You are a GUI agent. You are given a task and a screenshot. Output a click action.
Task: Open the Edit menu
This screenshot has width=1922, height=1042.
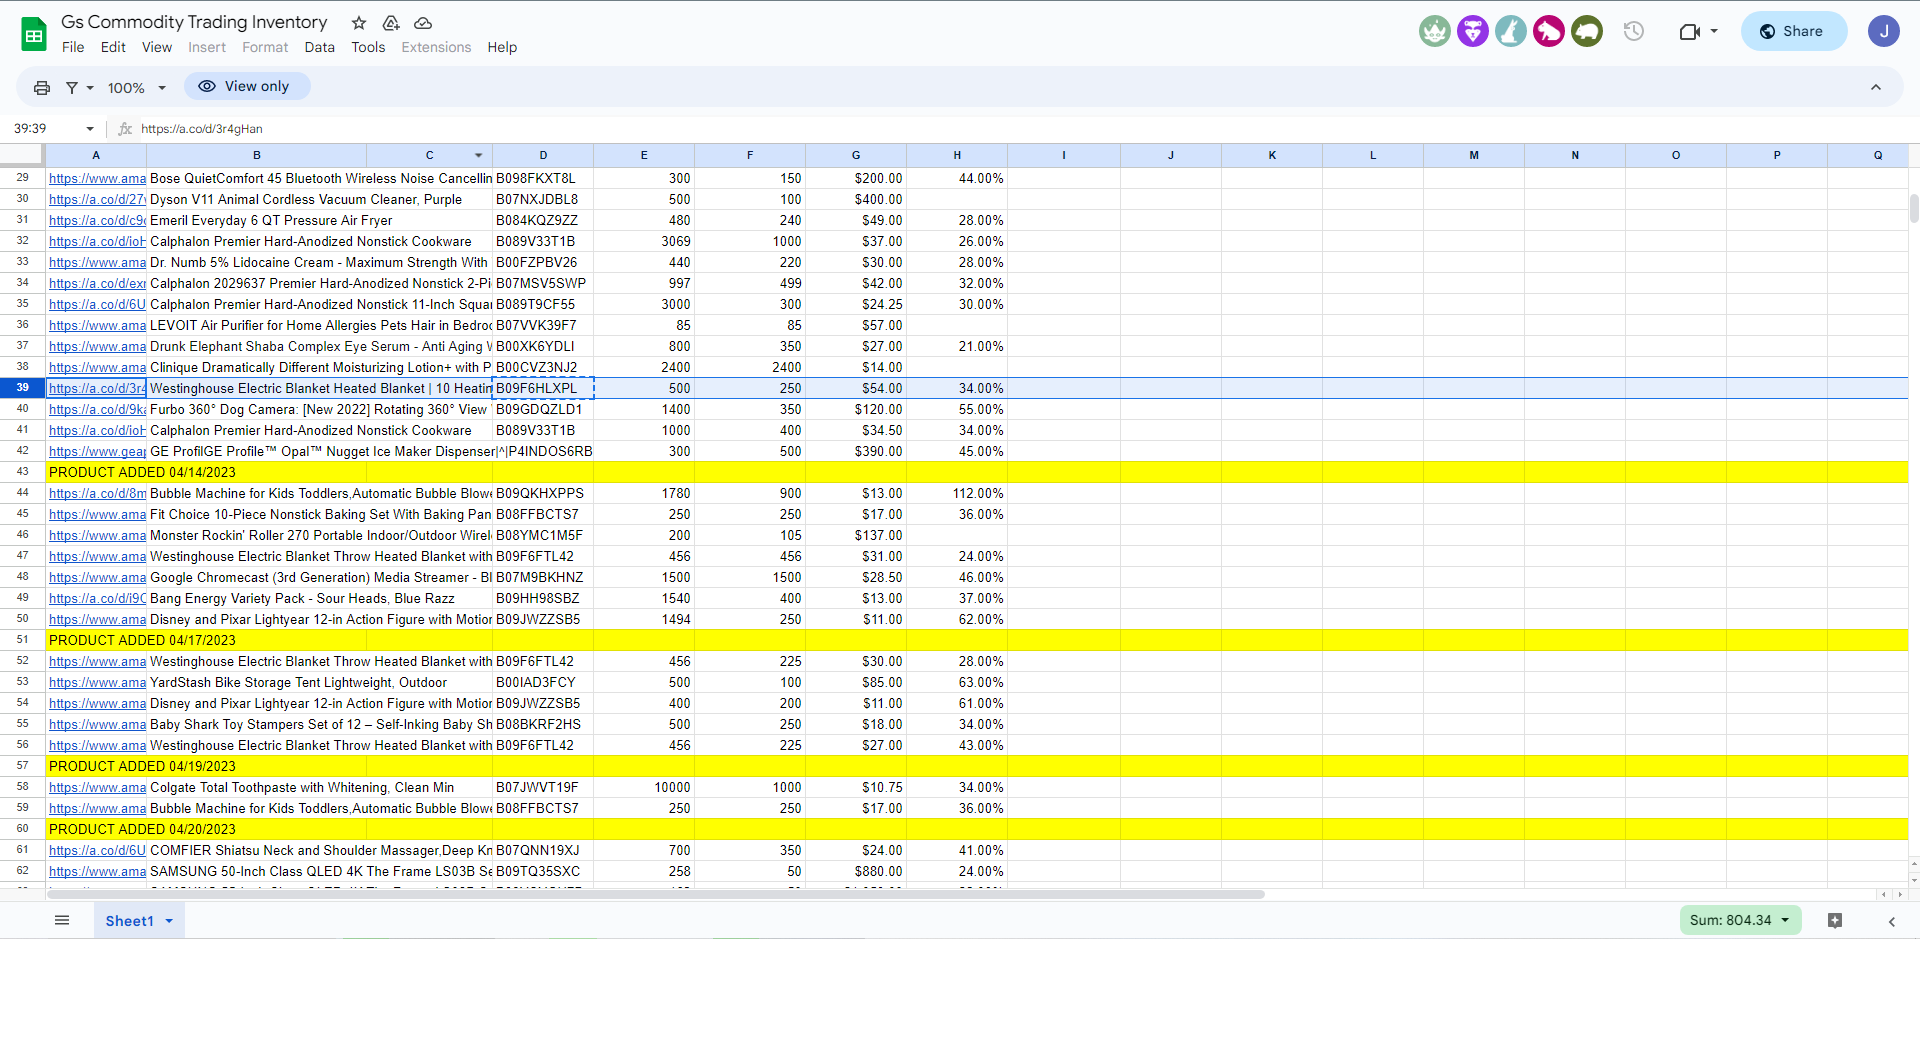pyautogui.click(x=113, y=48)
